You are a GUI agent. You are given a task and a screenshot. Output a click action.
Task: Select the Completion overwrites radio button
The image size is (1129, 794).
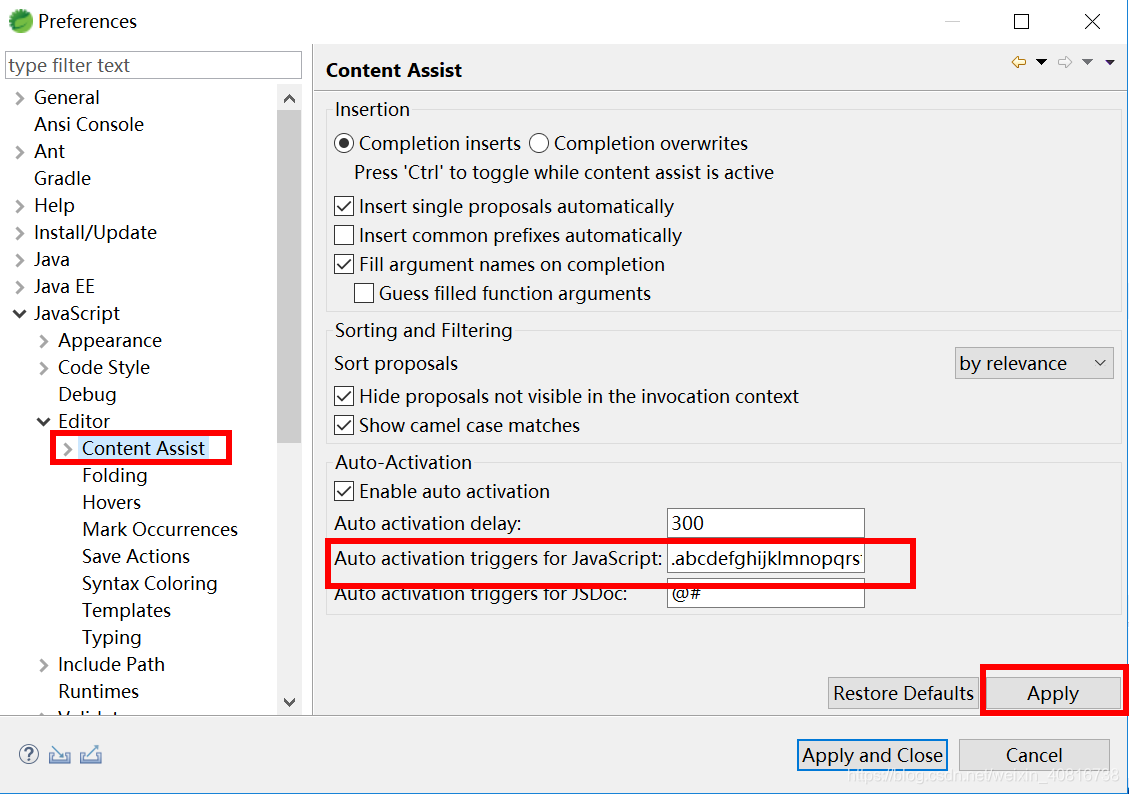pyautogui.click(x=539, y=143)
